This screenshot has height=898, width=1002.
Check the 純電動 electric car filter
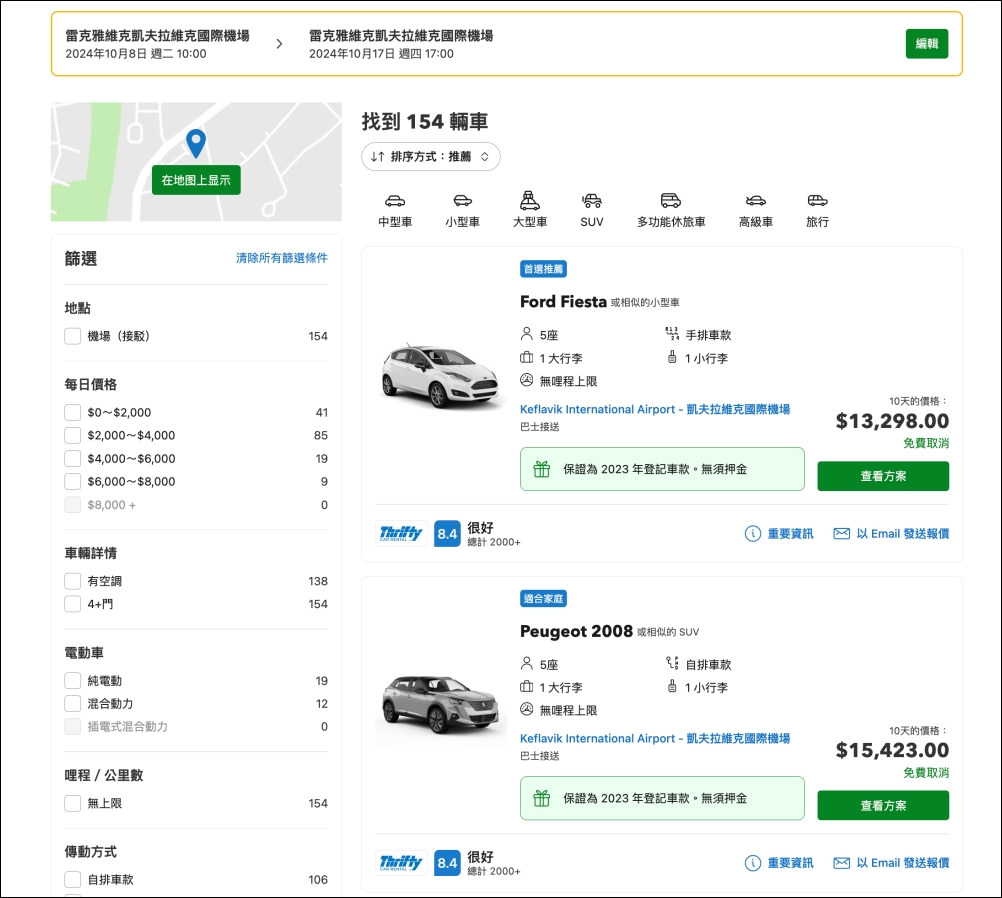point(73,681)
